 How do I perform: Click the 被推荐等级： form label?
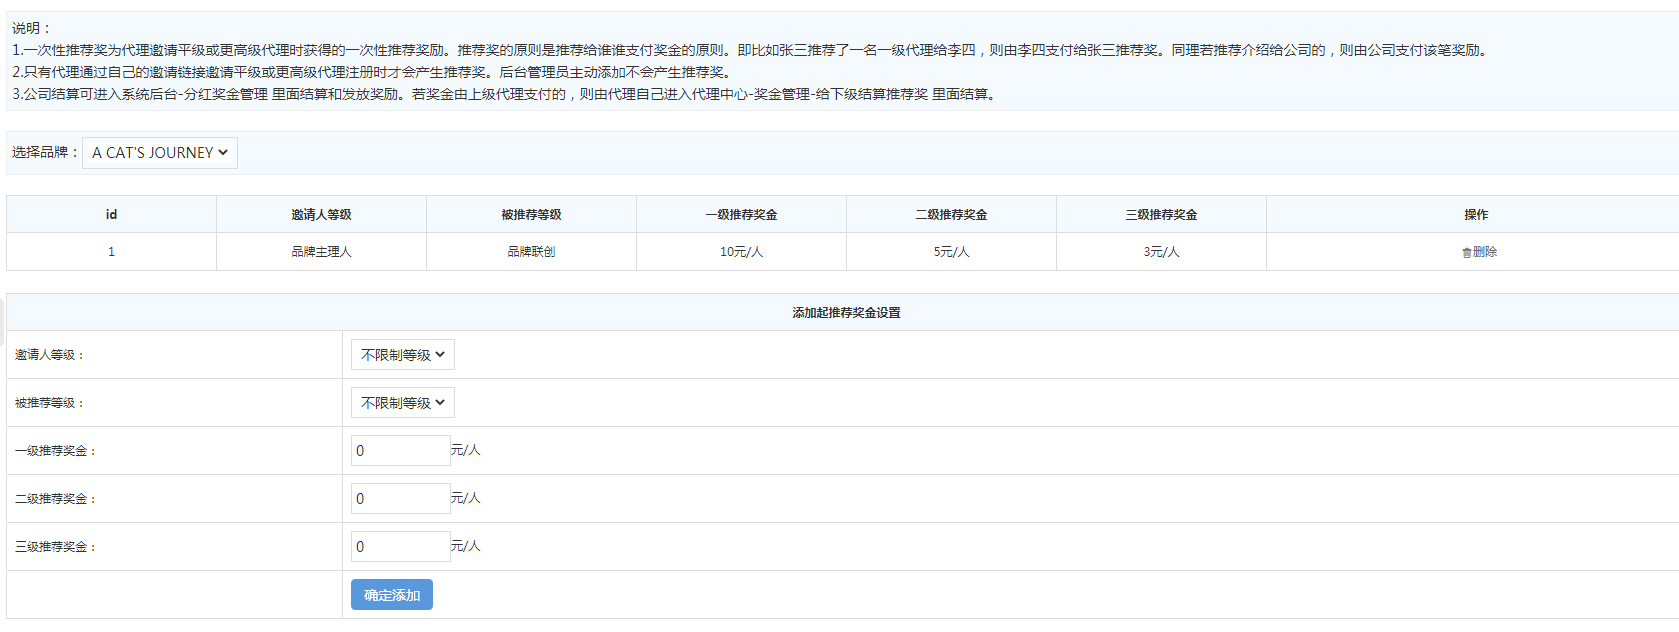pos(50,403)
